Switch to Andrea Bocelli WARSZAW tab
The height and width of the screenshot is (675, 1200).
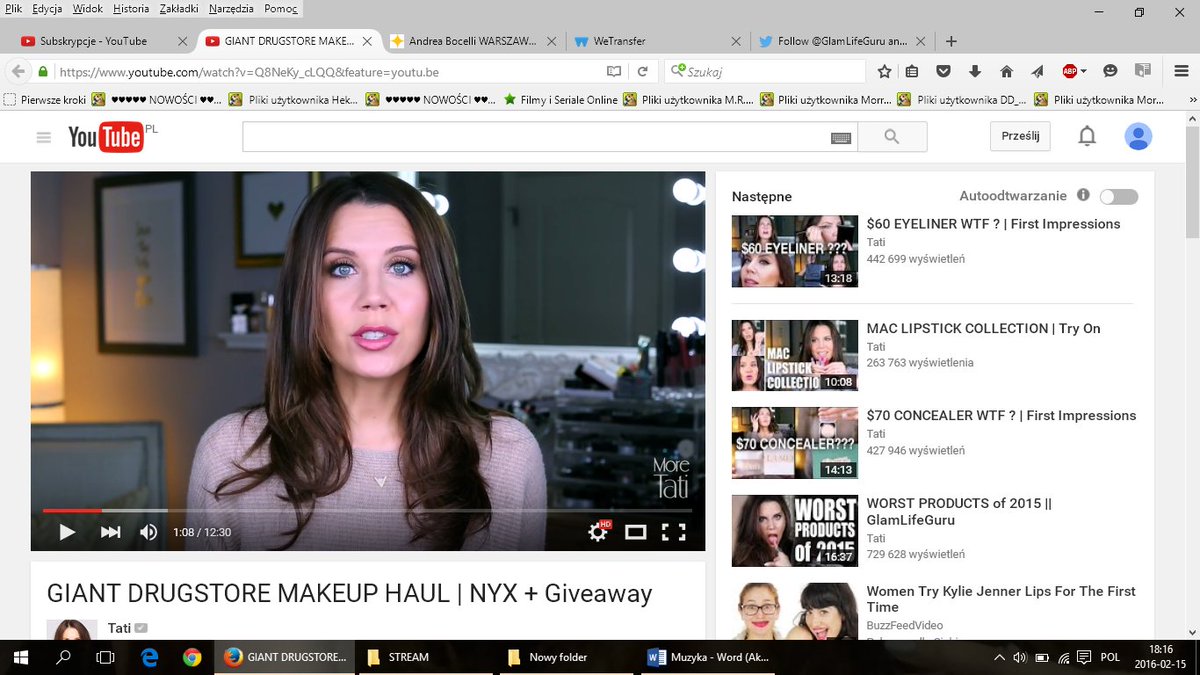473,41
